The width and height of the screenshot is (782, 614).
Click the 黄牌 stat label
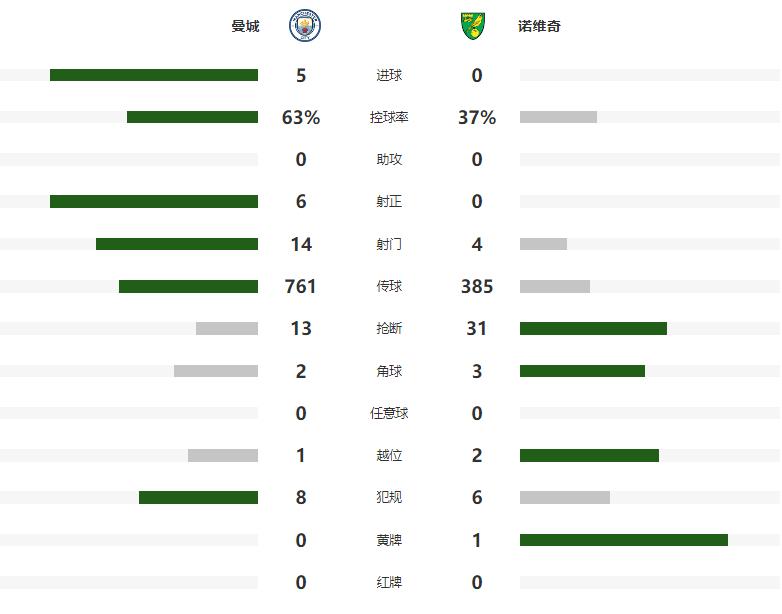click(389, 540)
